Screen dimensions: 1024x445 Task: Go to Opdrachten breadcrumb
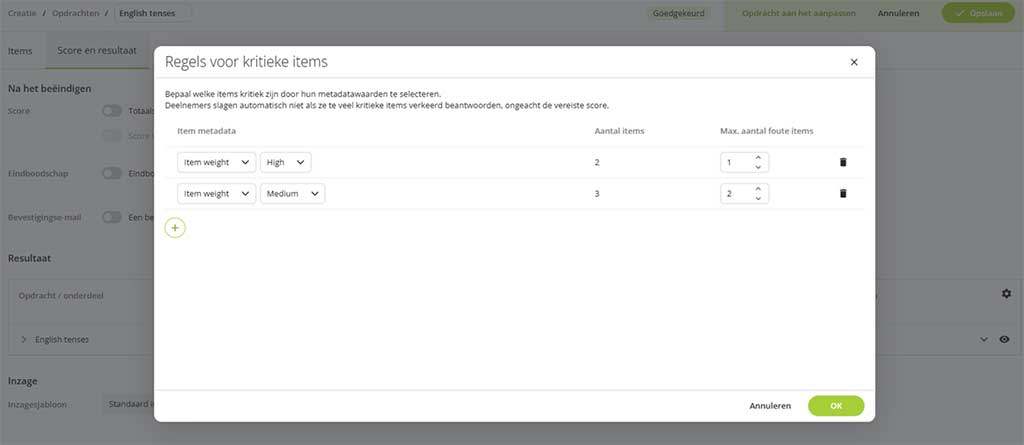pos(76,13)
